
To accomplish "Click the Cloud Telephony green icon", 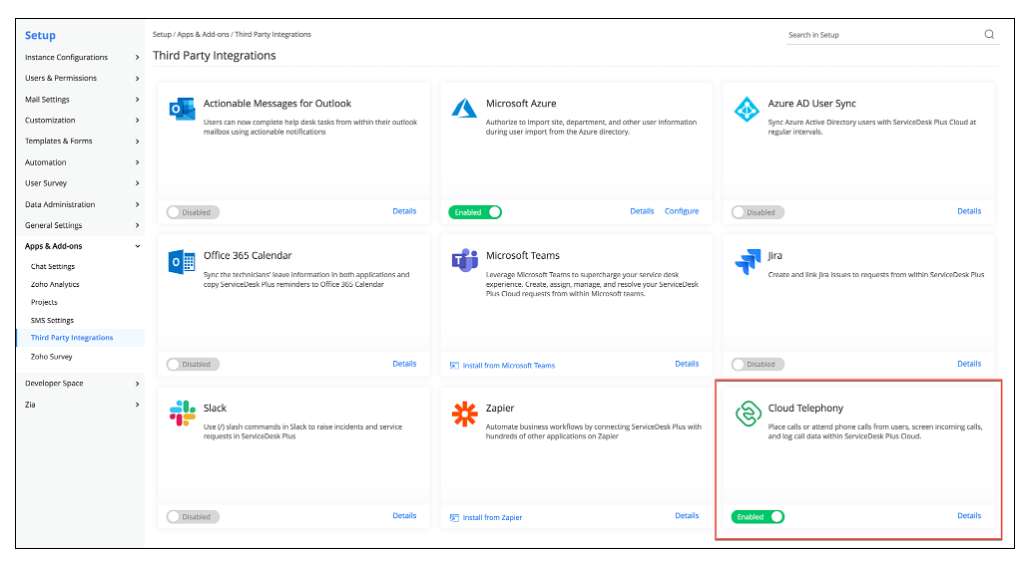I will (748, 414).
